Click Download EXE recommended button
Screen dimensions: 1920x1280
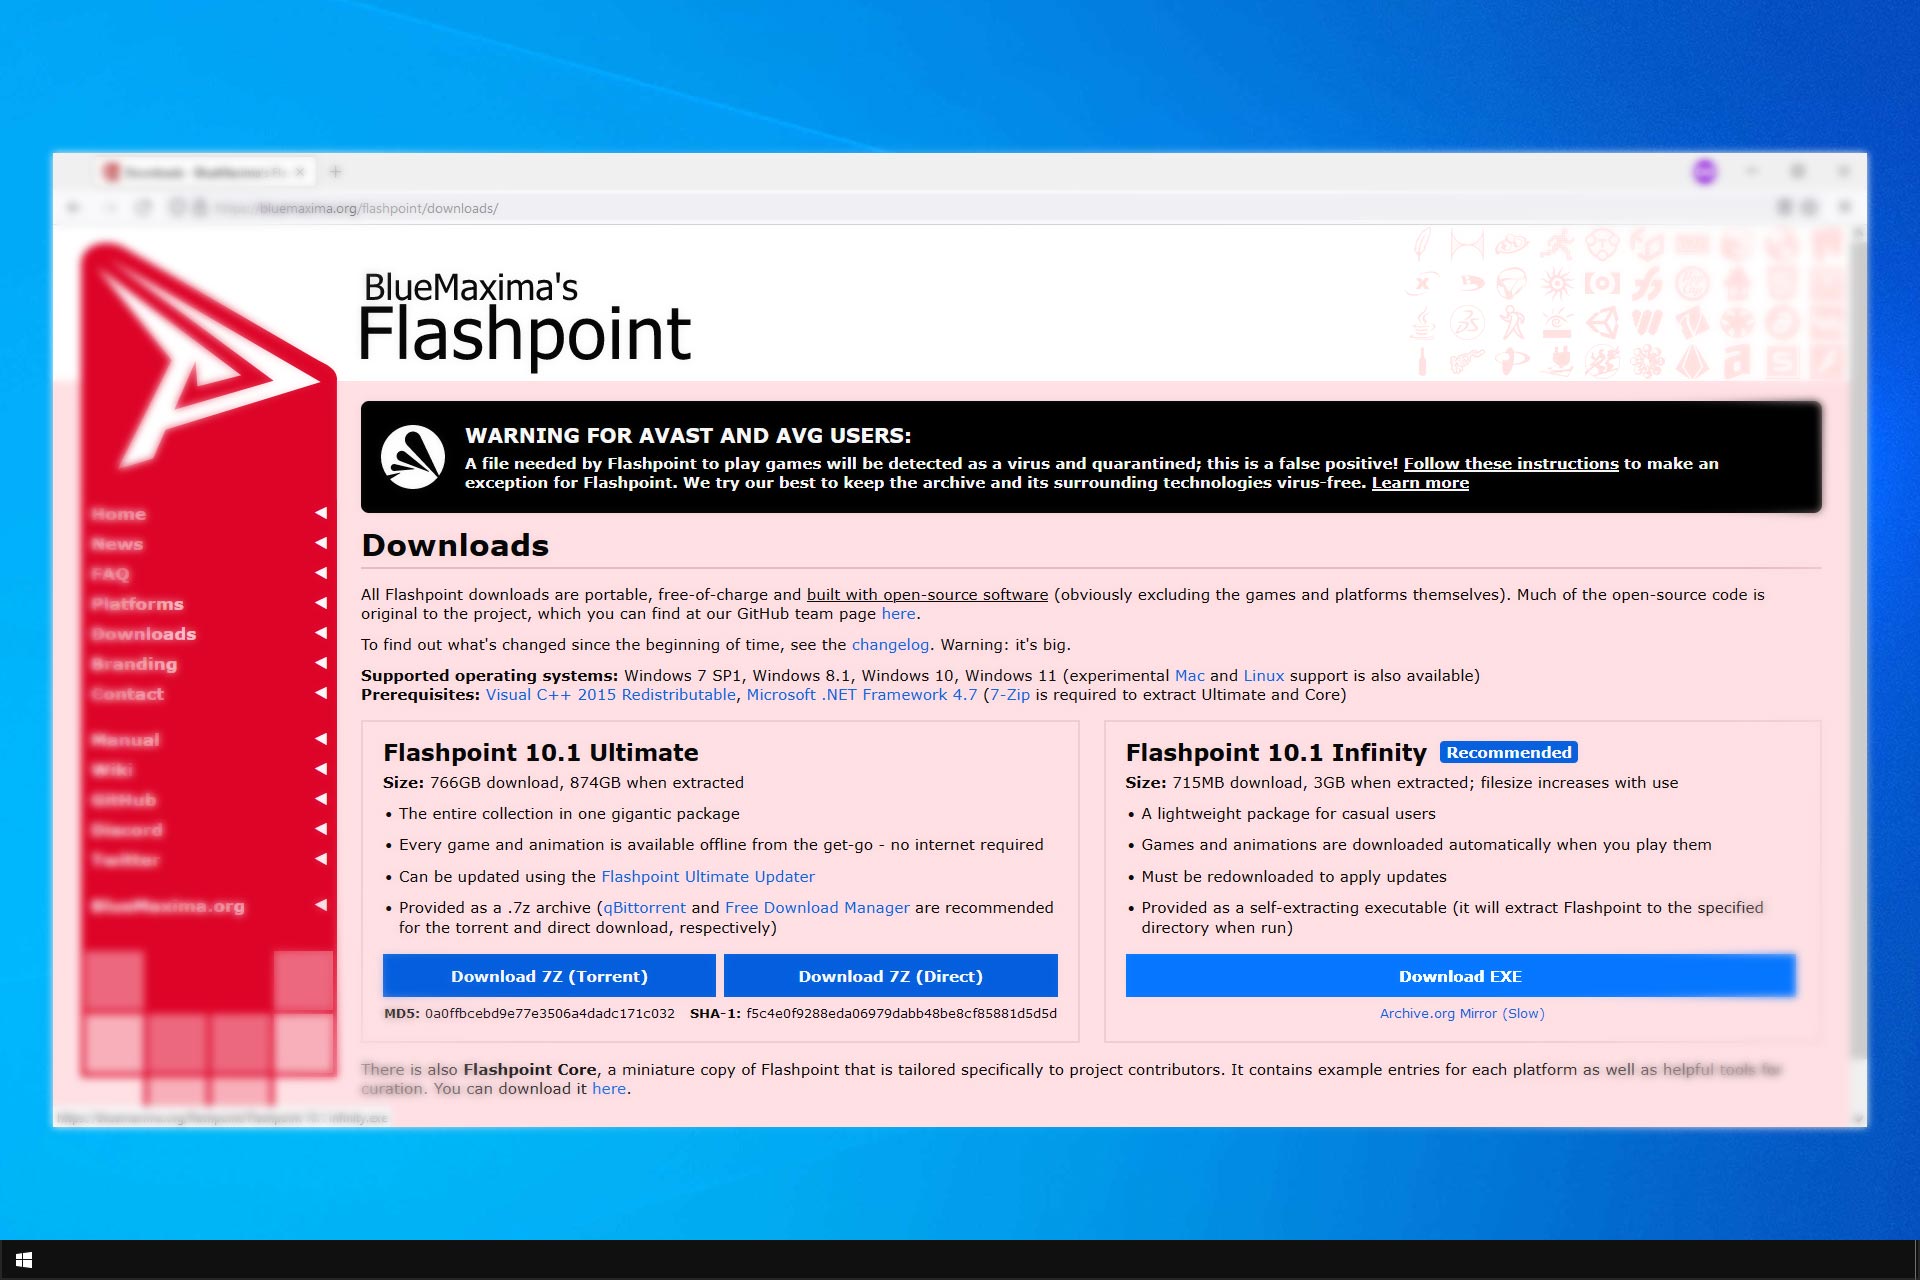1459,977
